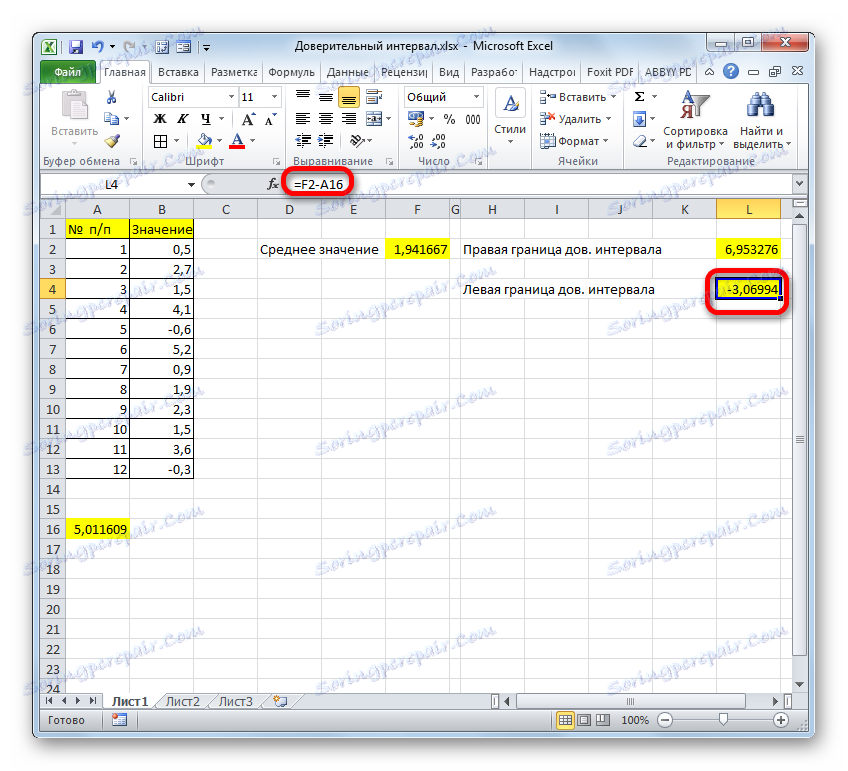Open the Файл tab
The image size is (848, 771).
pyautogui.click(x=68, y=72)
